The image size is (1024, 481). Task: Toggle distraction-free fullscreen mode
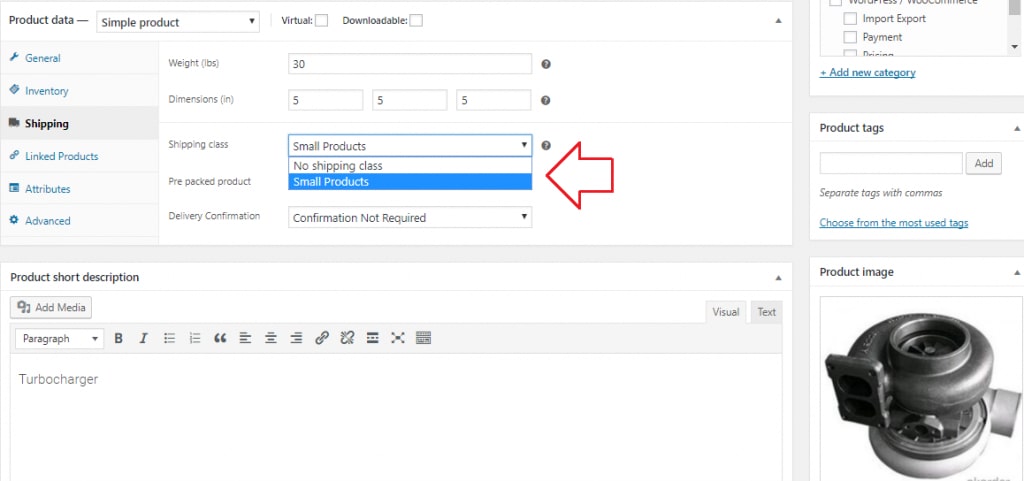click(398, 338)
